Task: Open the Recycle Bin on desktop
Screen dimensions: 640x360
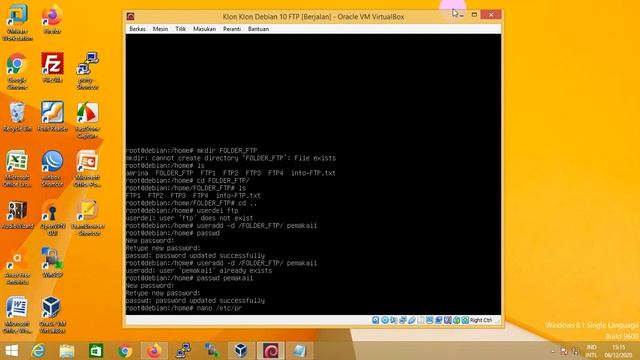Action: 18,117
